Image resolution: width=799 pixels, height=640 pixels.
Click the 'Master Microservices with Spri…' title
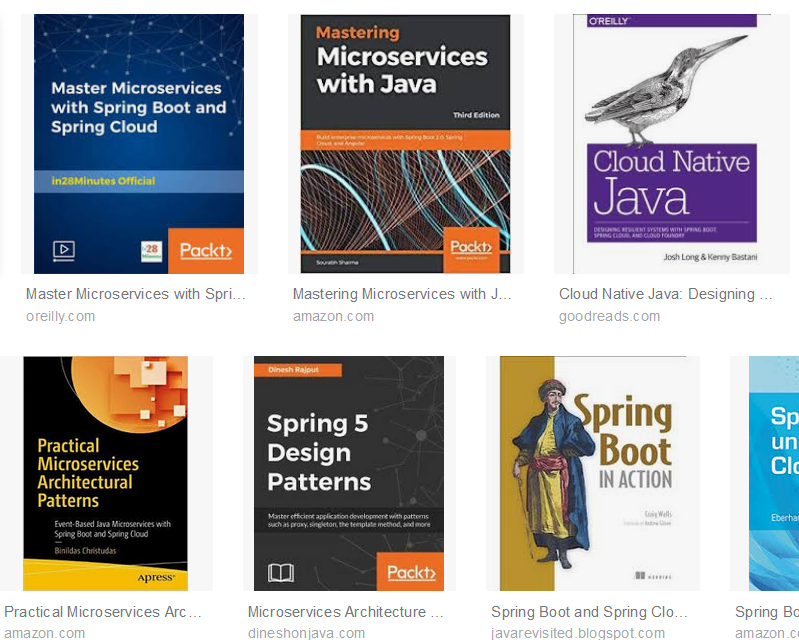(x=136, y=294)
